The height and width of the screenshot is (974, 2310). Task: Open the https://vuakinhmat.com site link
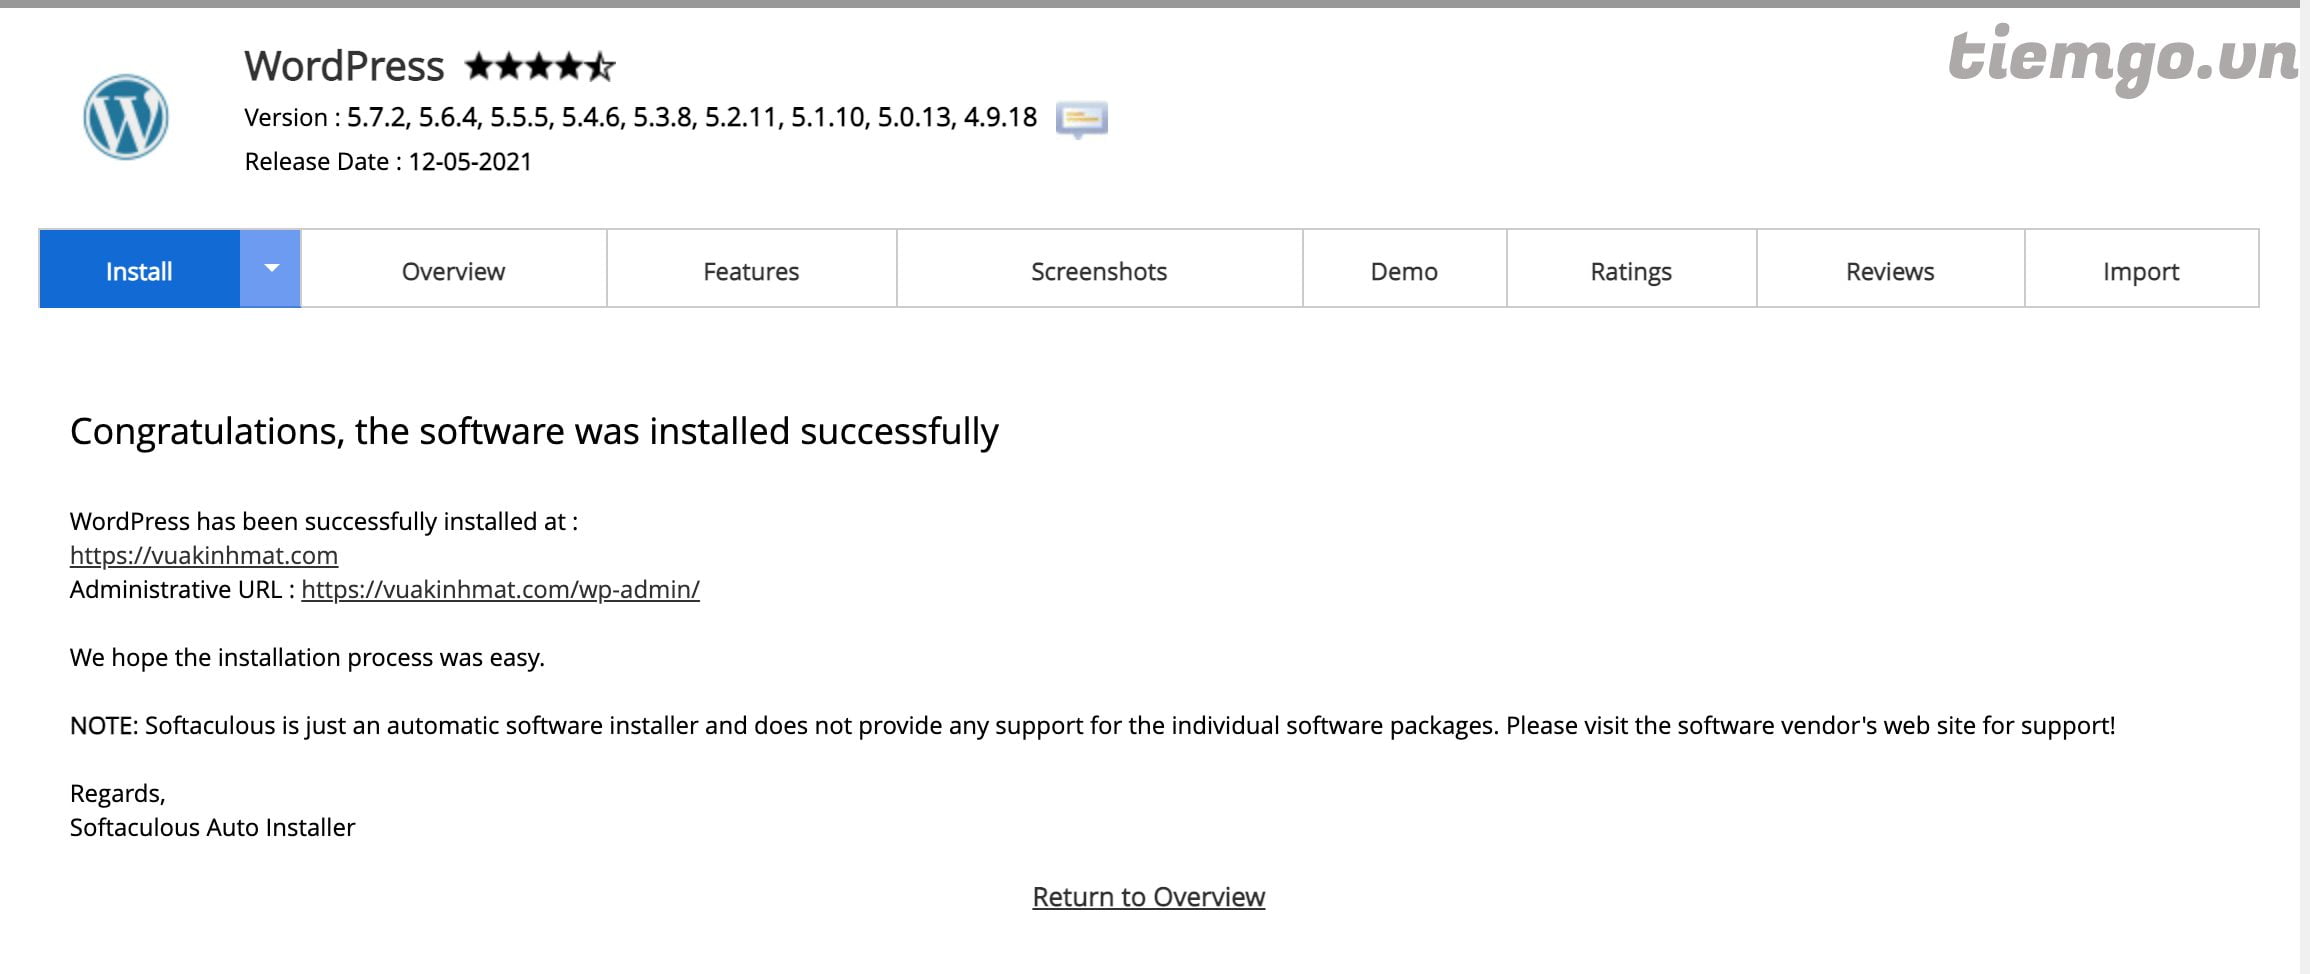click(x=204, y=555)
